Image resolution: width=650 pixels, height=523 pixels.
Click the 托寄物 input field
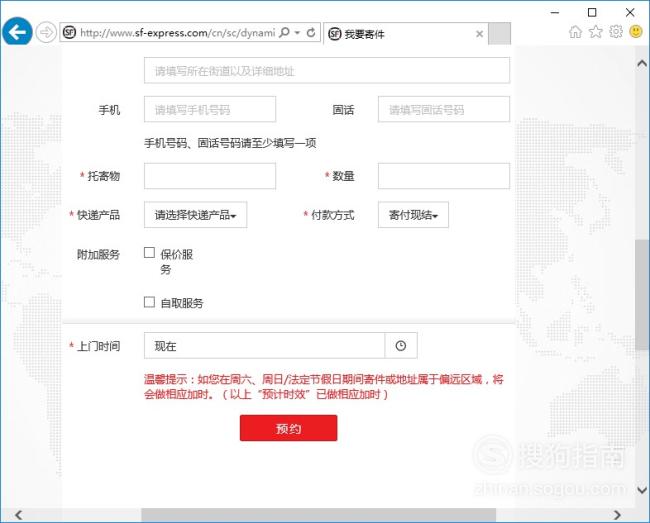210,176
